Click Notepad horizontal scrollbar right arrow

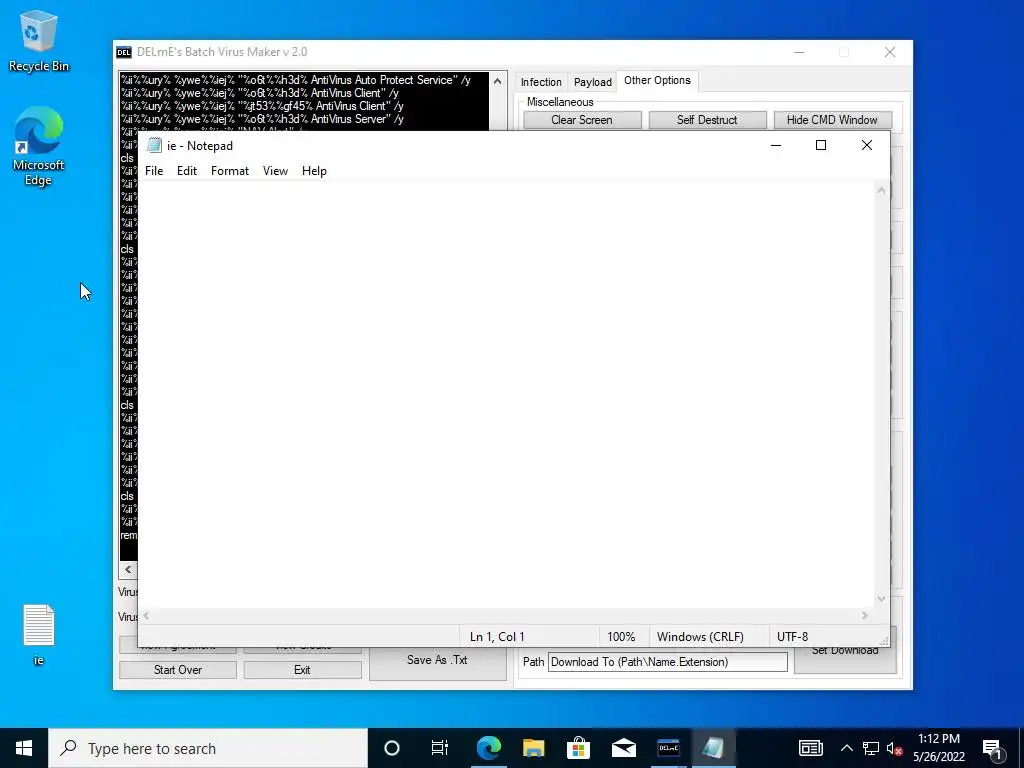[865, 615]
